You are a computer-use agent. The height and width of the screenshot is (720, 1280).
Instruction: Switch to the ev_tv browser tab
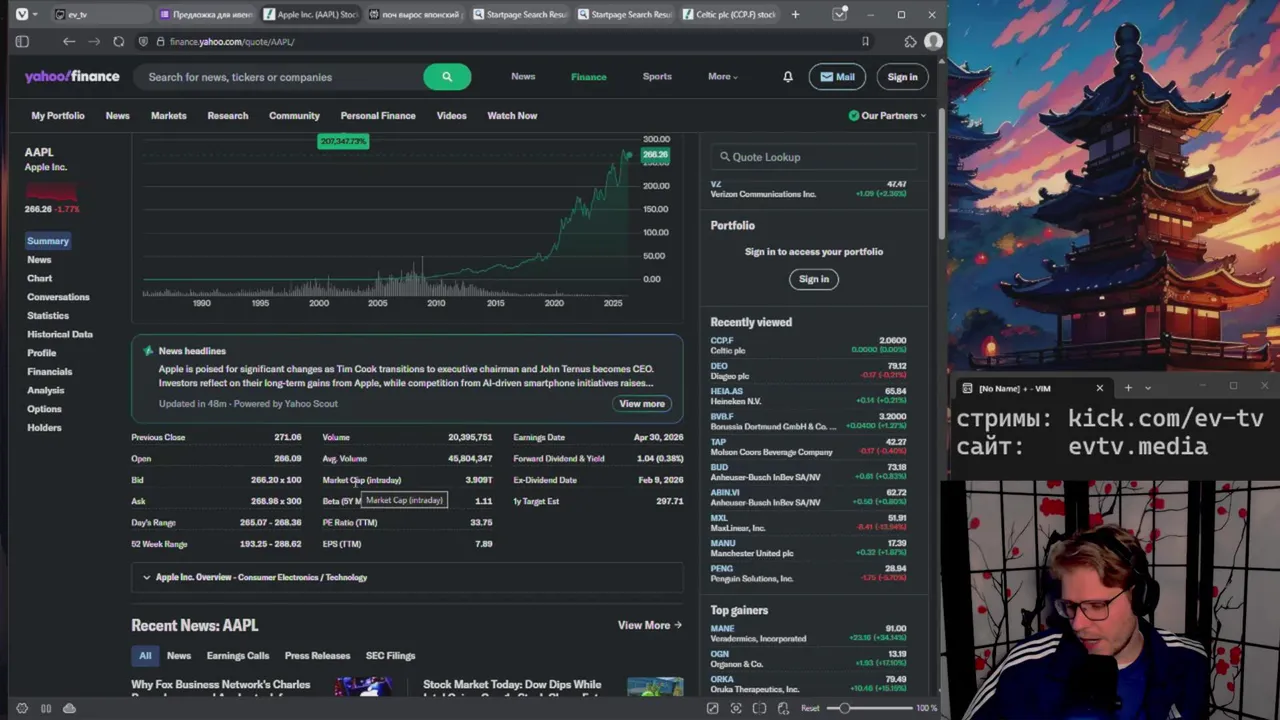[x=100, y=14]
